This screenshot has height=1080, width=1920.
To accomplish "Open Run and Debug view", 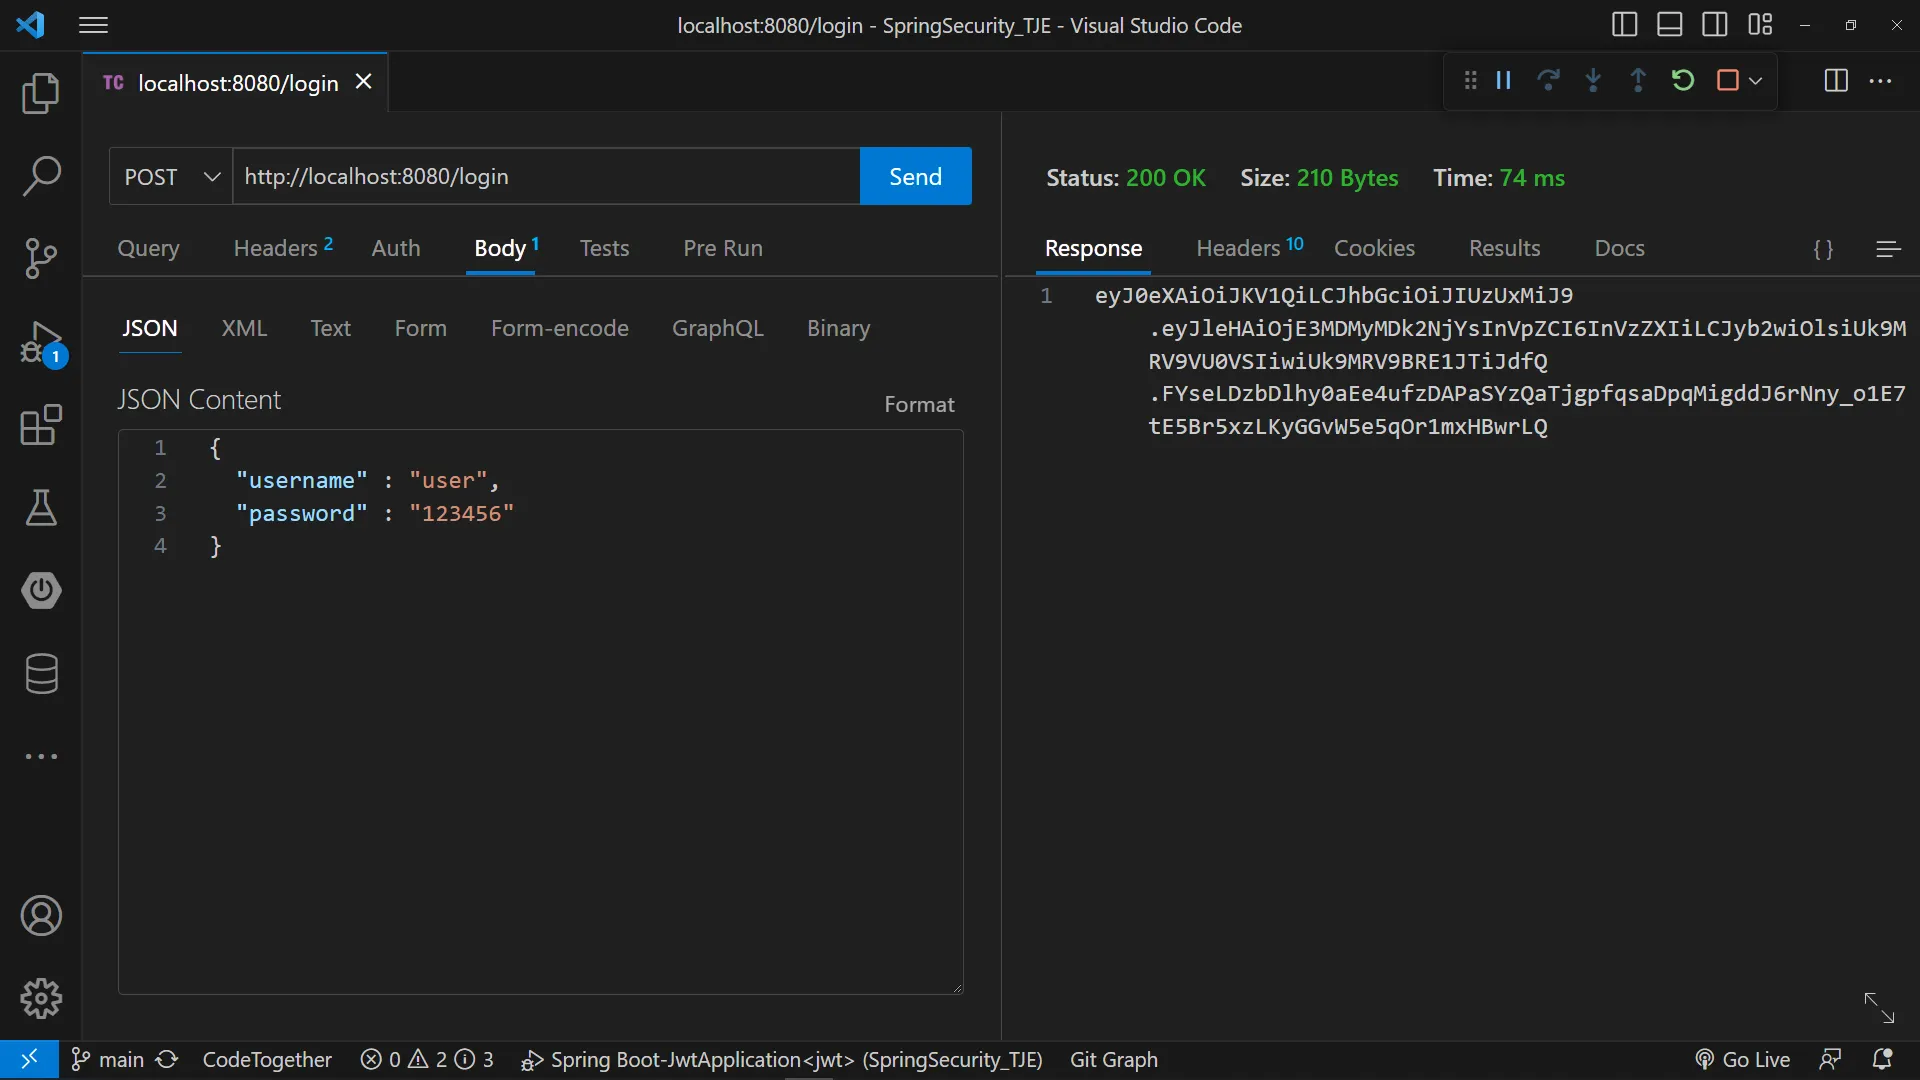I will pos(41,343).
